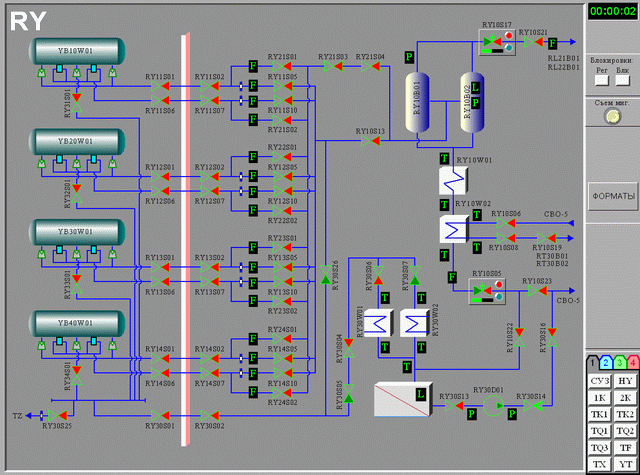Click the Съем миг. round button
Image resolution: width=640 pixels, height=475 pixels.
(x=612, y=117)
